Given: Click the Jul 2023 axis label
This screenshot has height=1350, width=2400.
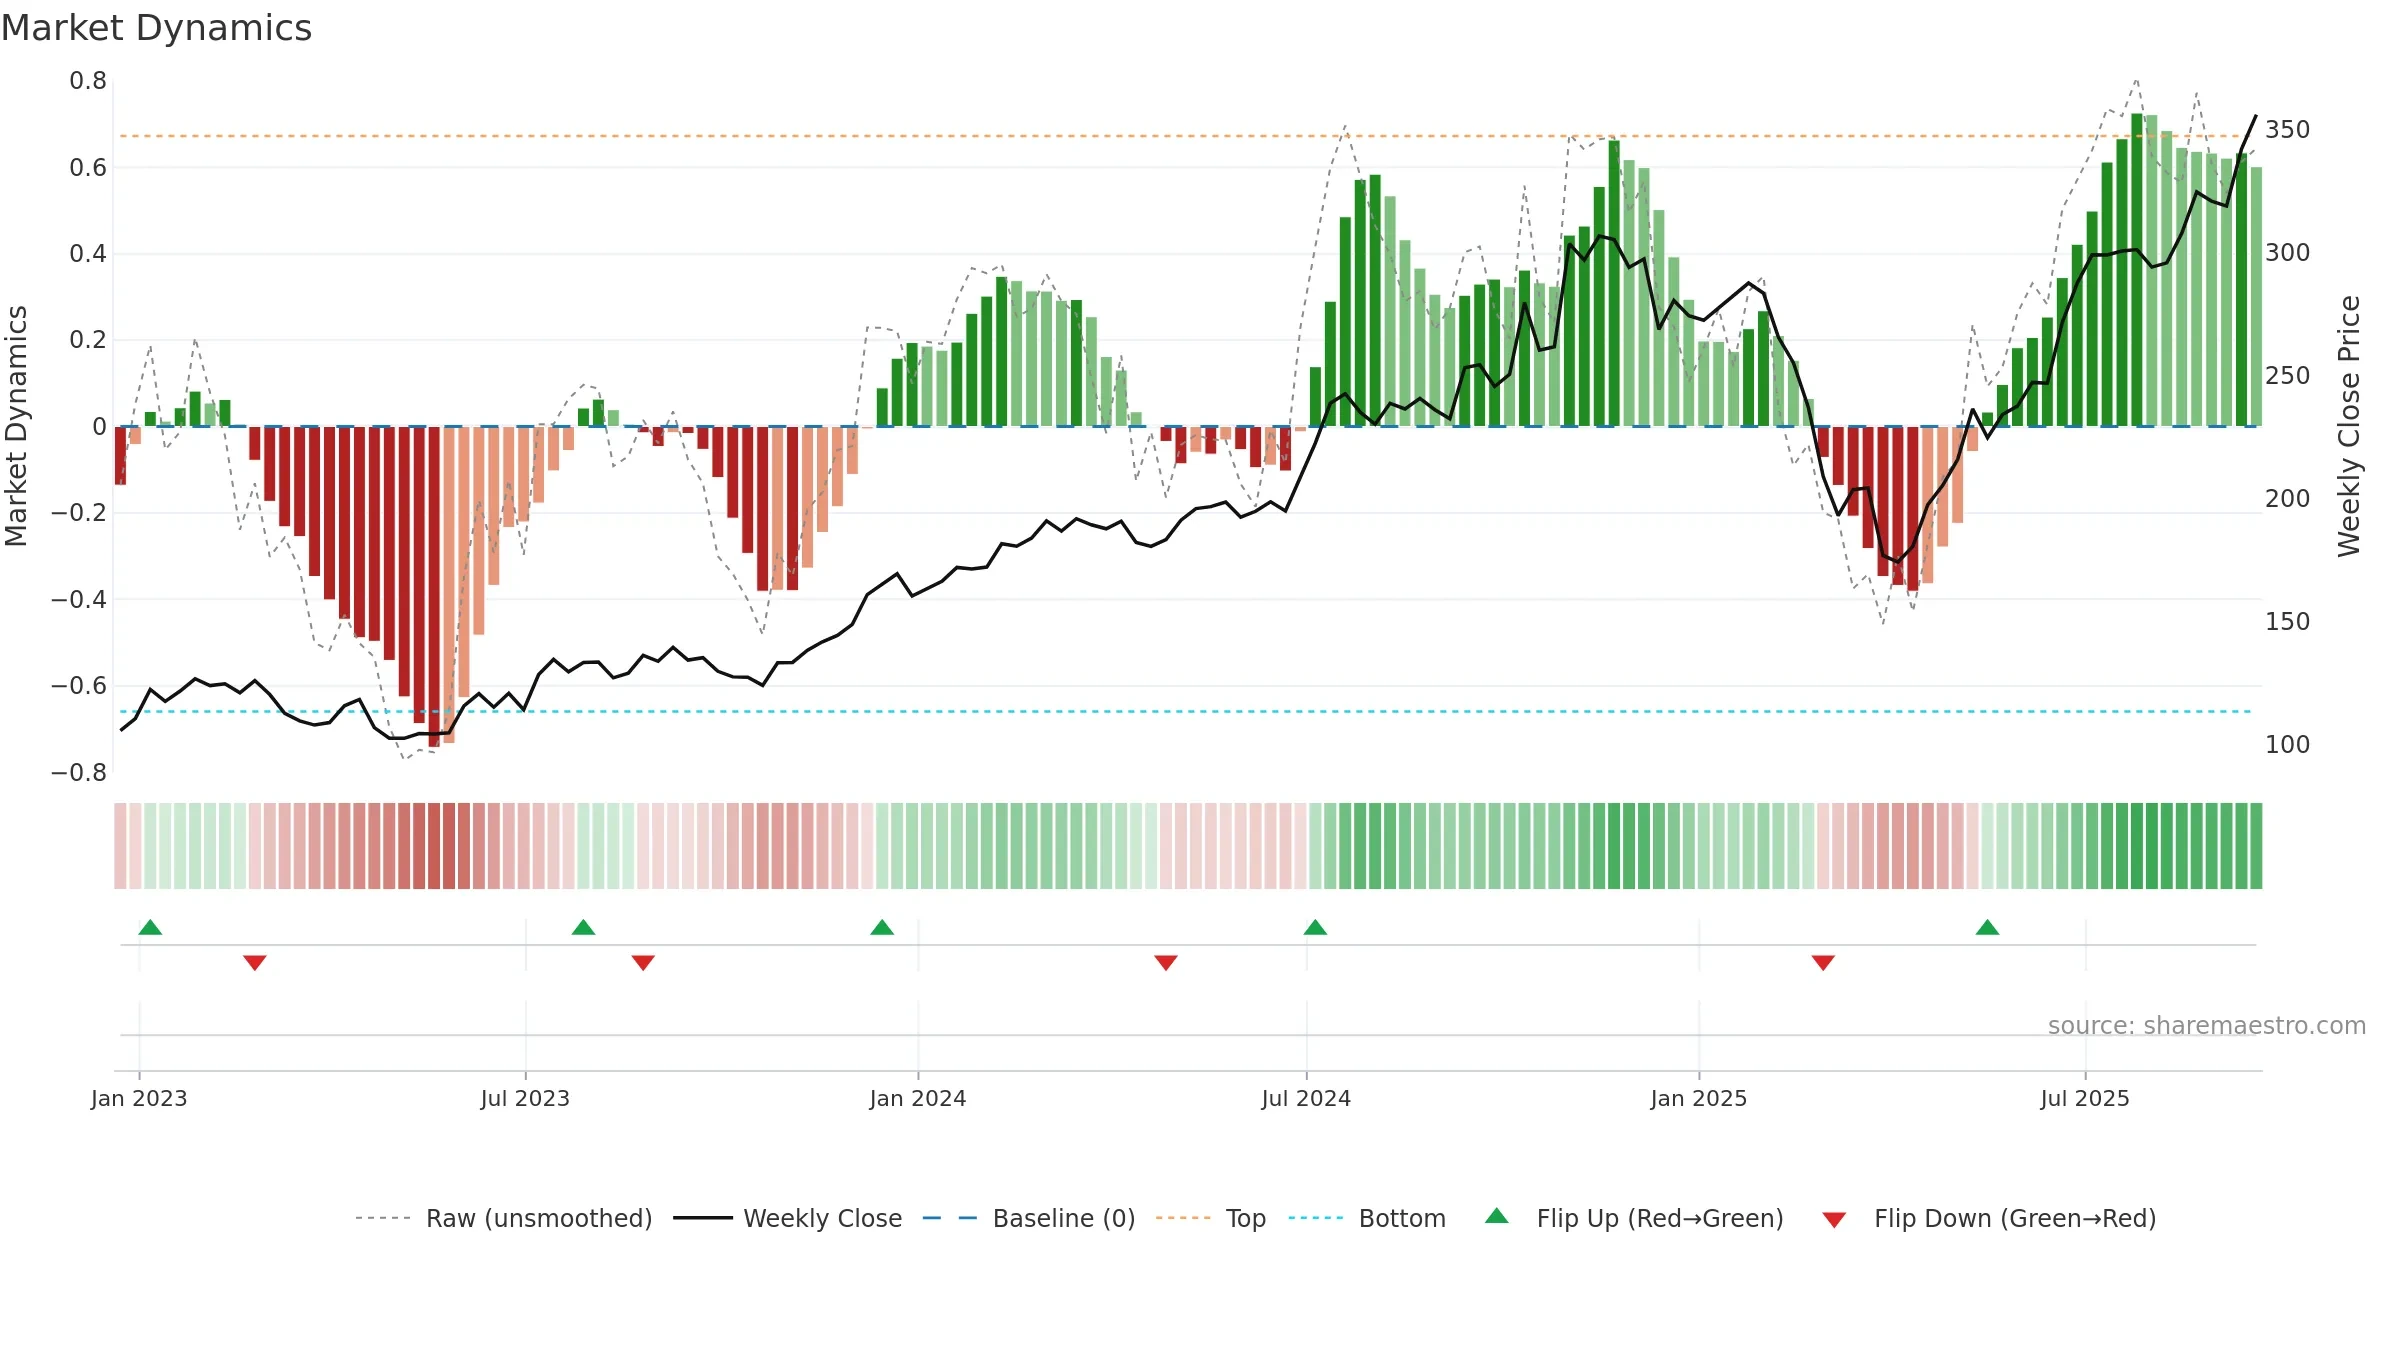Looking at the screenshot, I should pyautogui.click(x=525, y=1098).
